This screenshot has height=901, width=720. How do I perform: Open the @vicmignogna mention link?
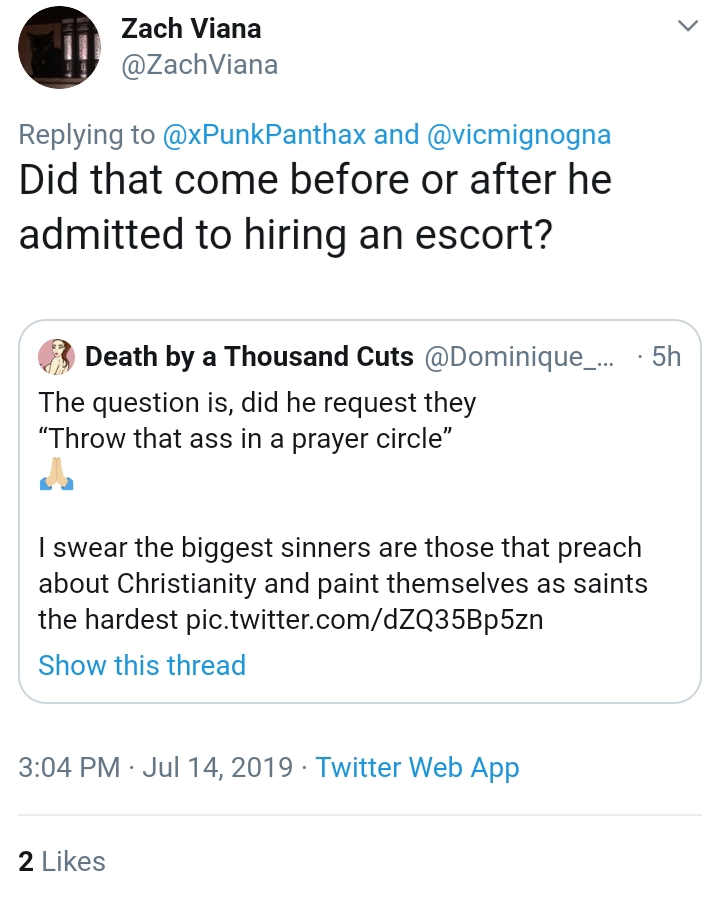518,134
